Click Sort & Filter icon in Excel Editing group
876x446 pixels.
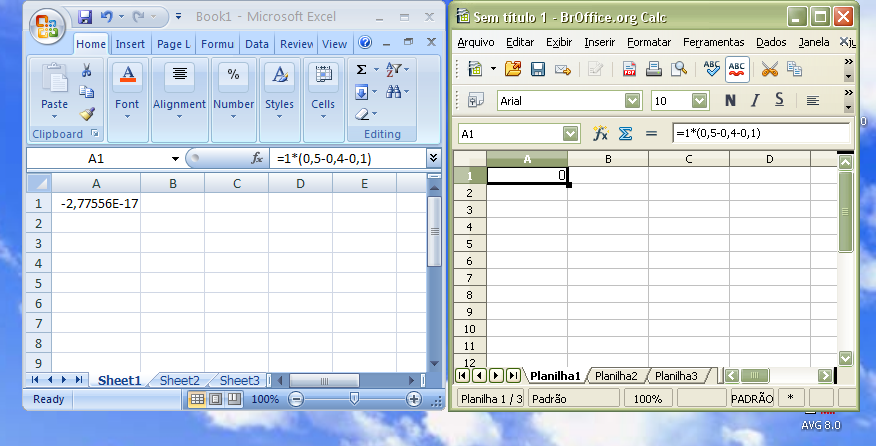394,70
